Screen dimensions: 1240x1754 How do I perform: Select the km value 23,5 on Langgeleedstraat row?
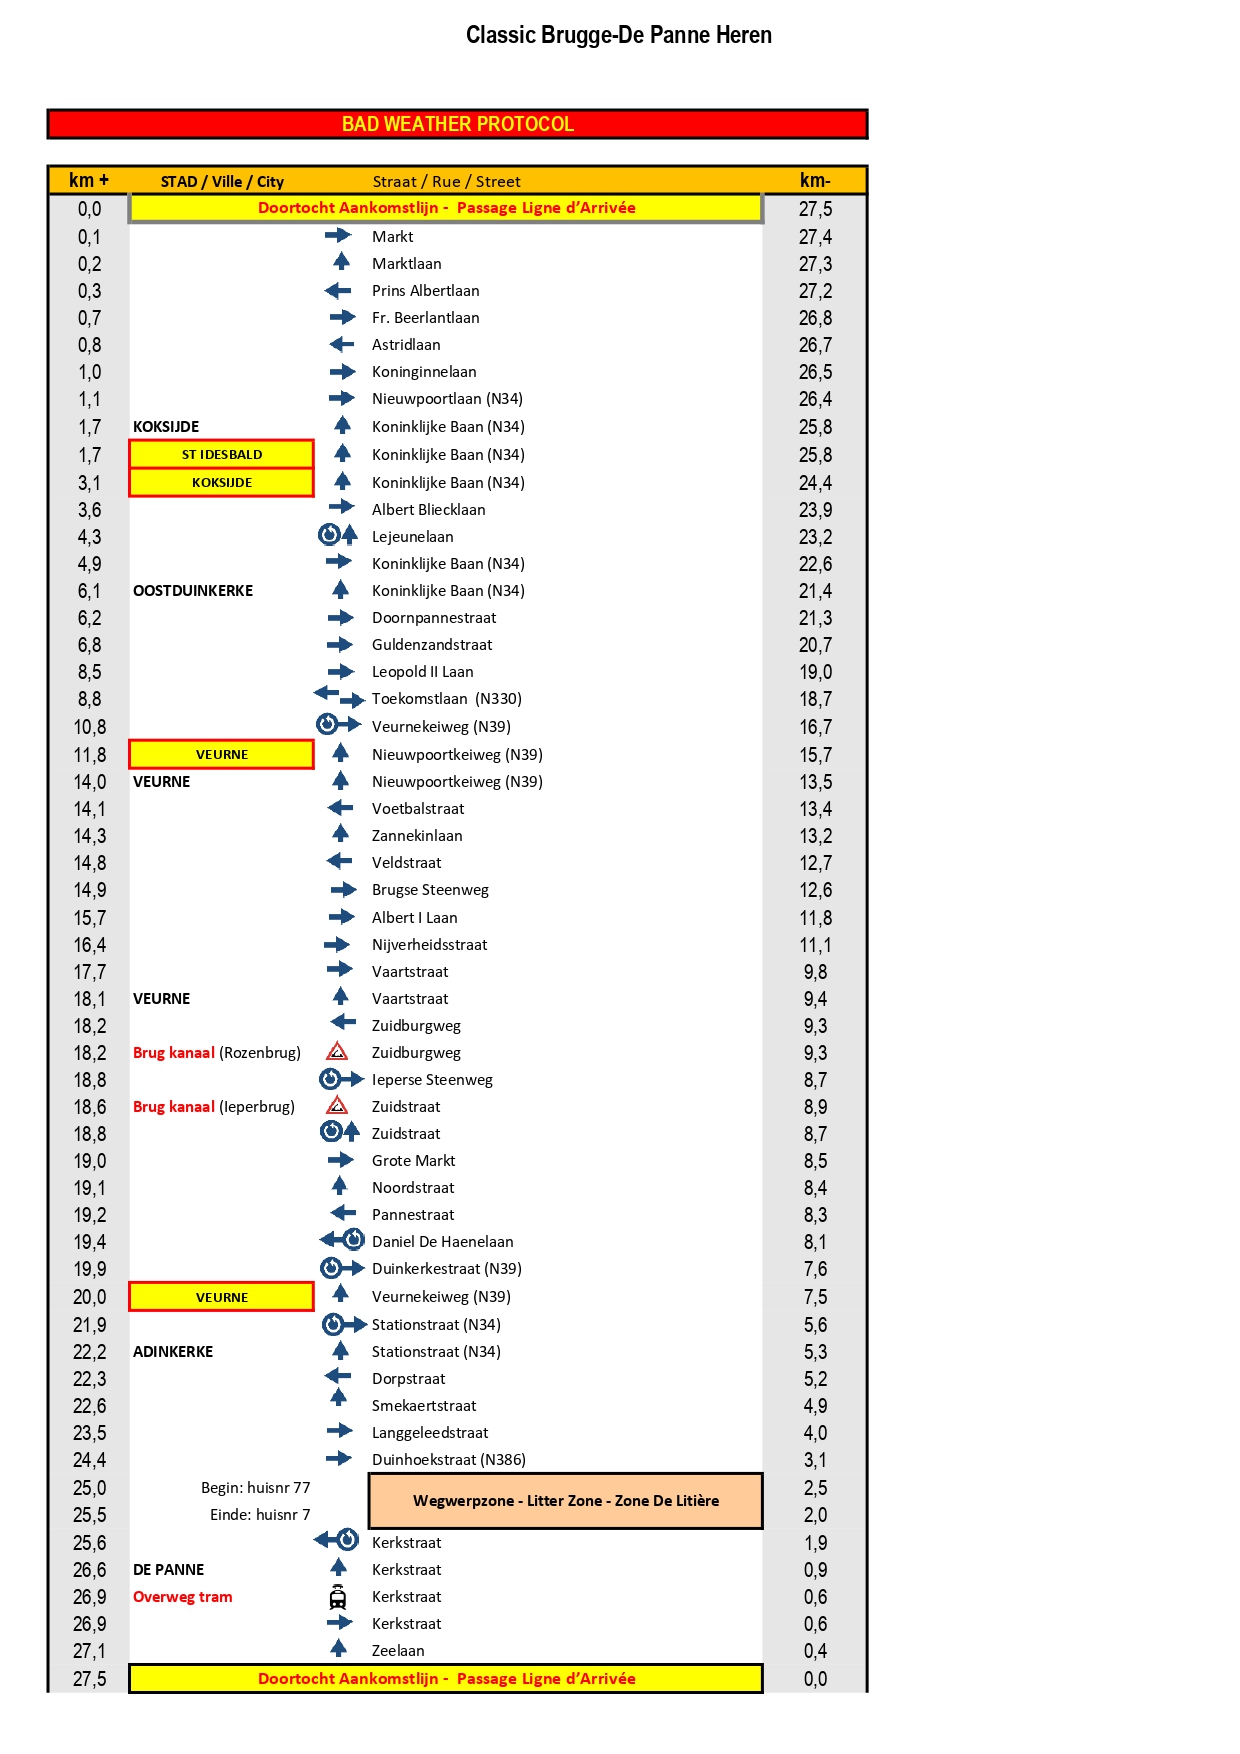pos(90,1433)
